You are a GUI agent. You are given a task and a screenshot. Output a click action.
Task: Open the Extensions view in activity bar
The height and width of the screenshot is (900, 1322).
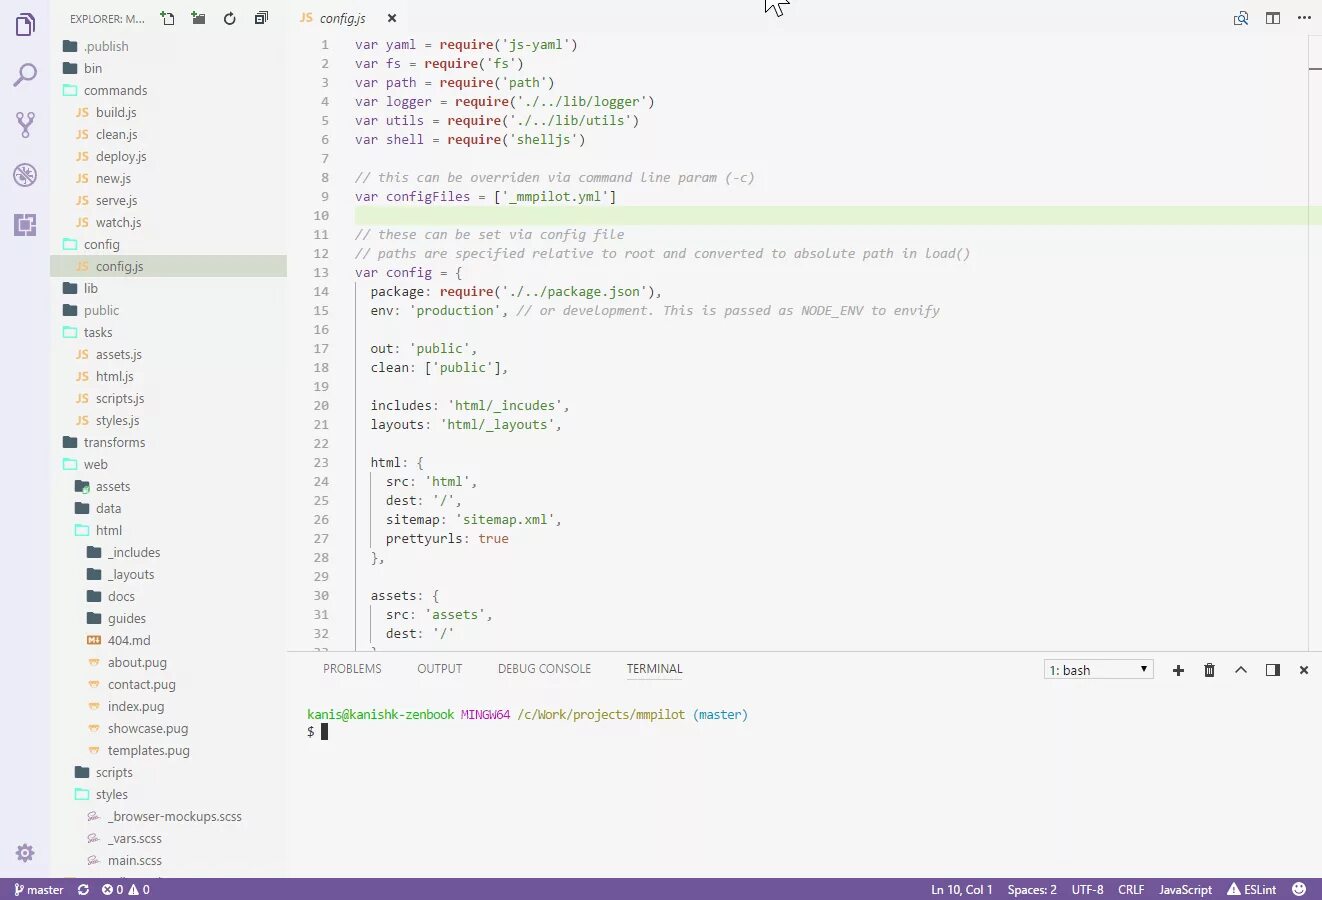(25, 225)
